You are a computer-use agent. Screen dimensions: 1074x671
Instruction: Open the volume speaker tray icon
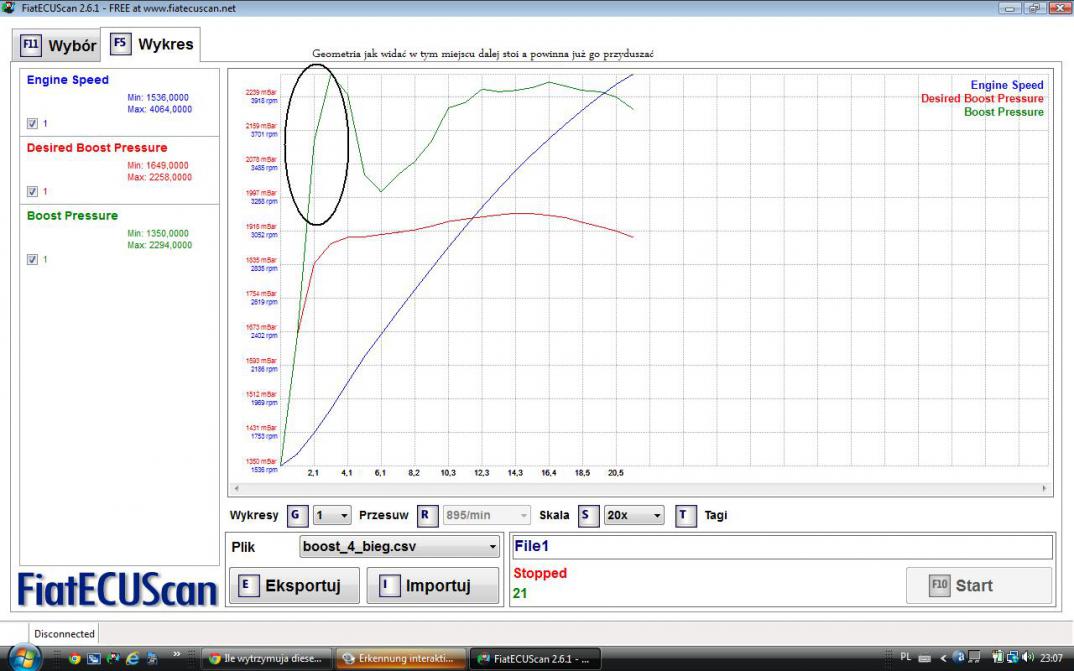coord(1029,658)
